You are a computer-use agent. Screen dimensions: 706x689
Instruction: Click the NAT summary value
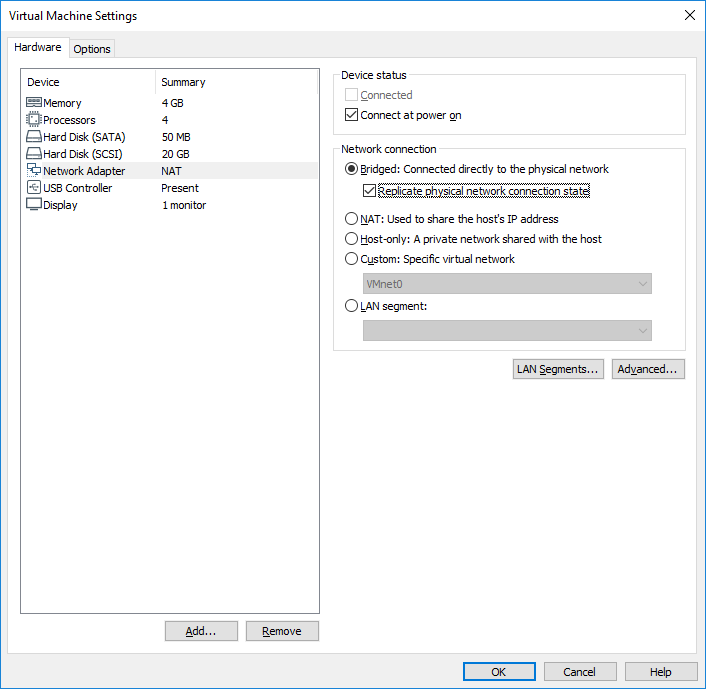click(x=172, y=171)
